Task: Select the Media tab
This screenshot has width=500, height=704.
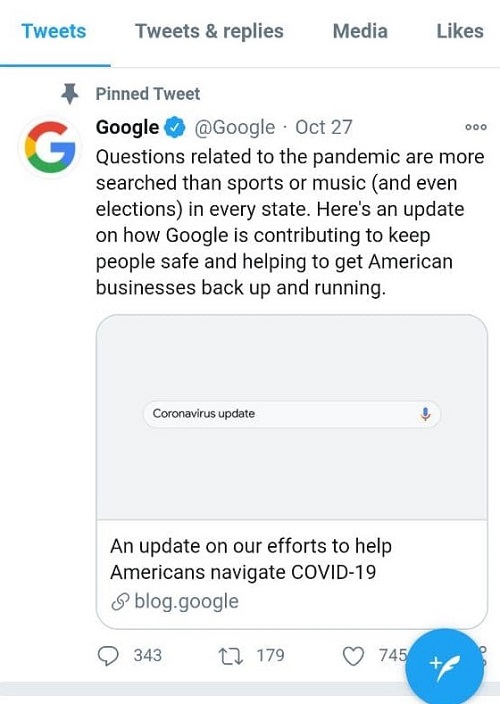Action: 360,31
